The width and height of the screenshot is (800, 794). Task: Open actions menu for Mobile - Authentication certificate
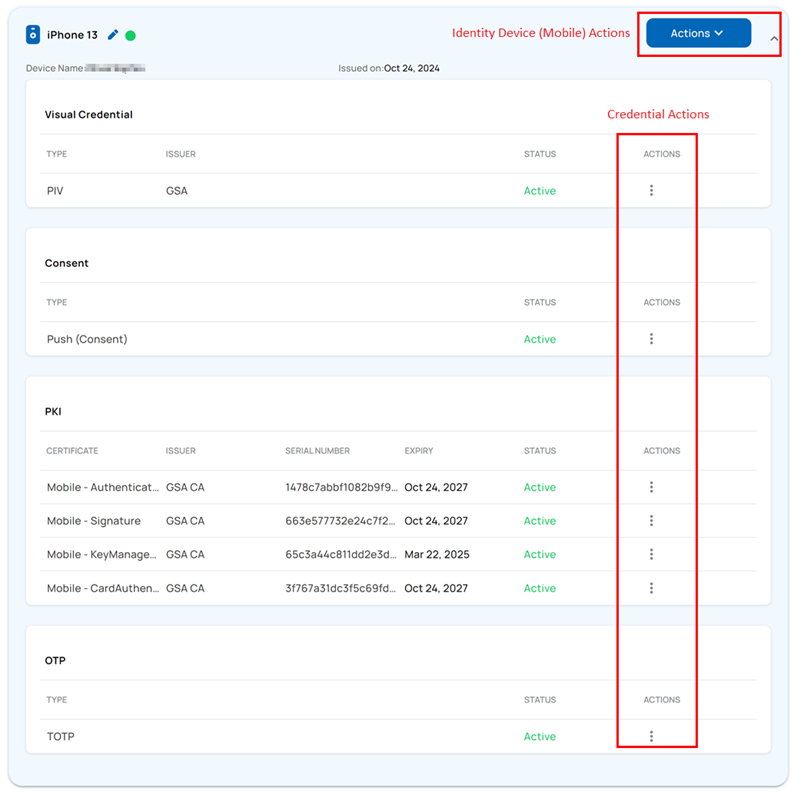pyautogui.click(x=651, y=487)
